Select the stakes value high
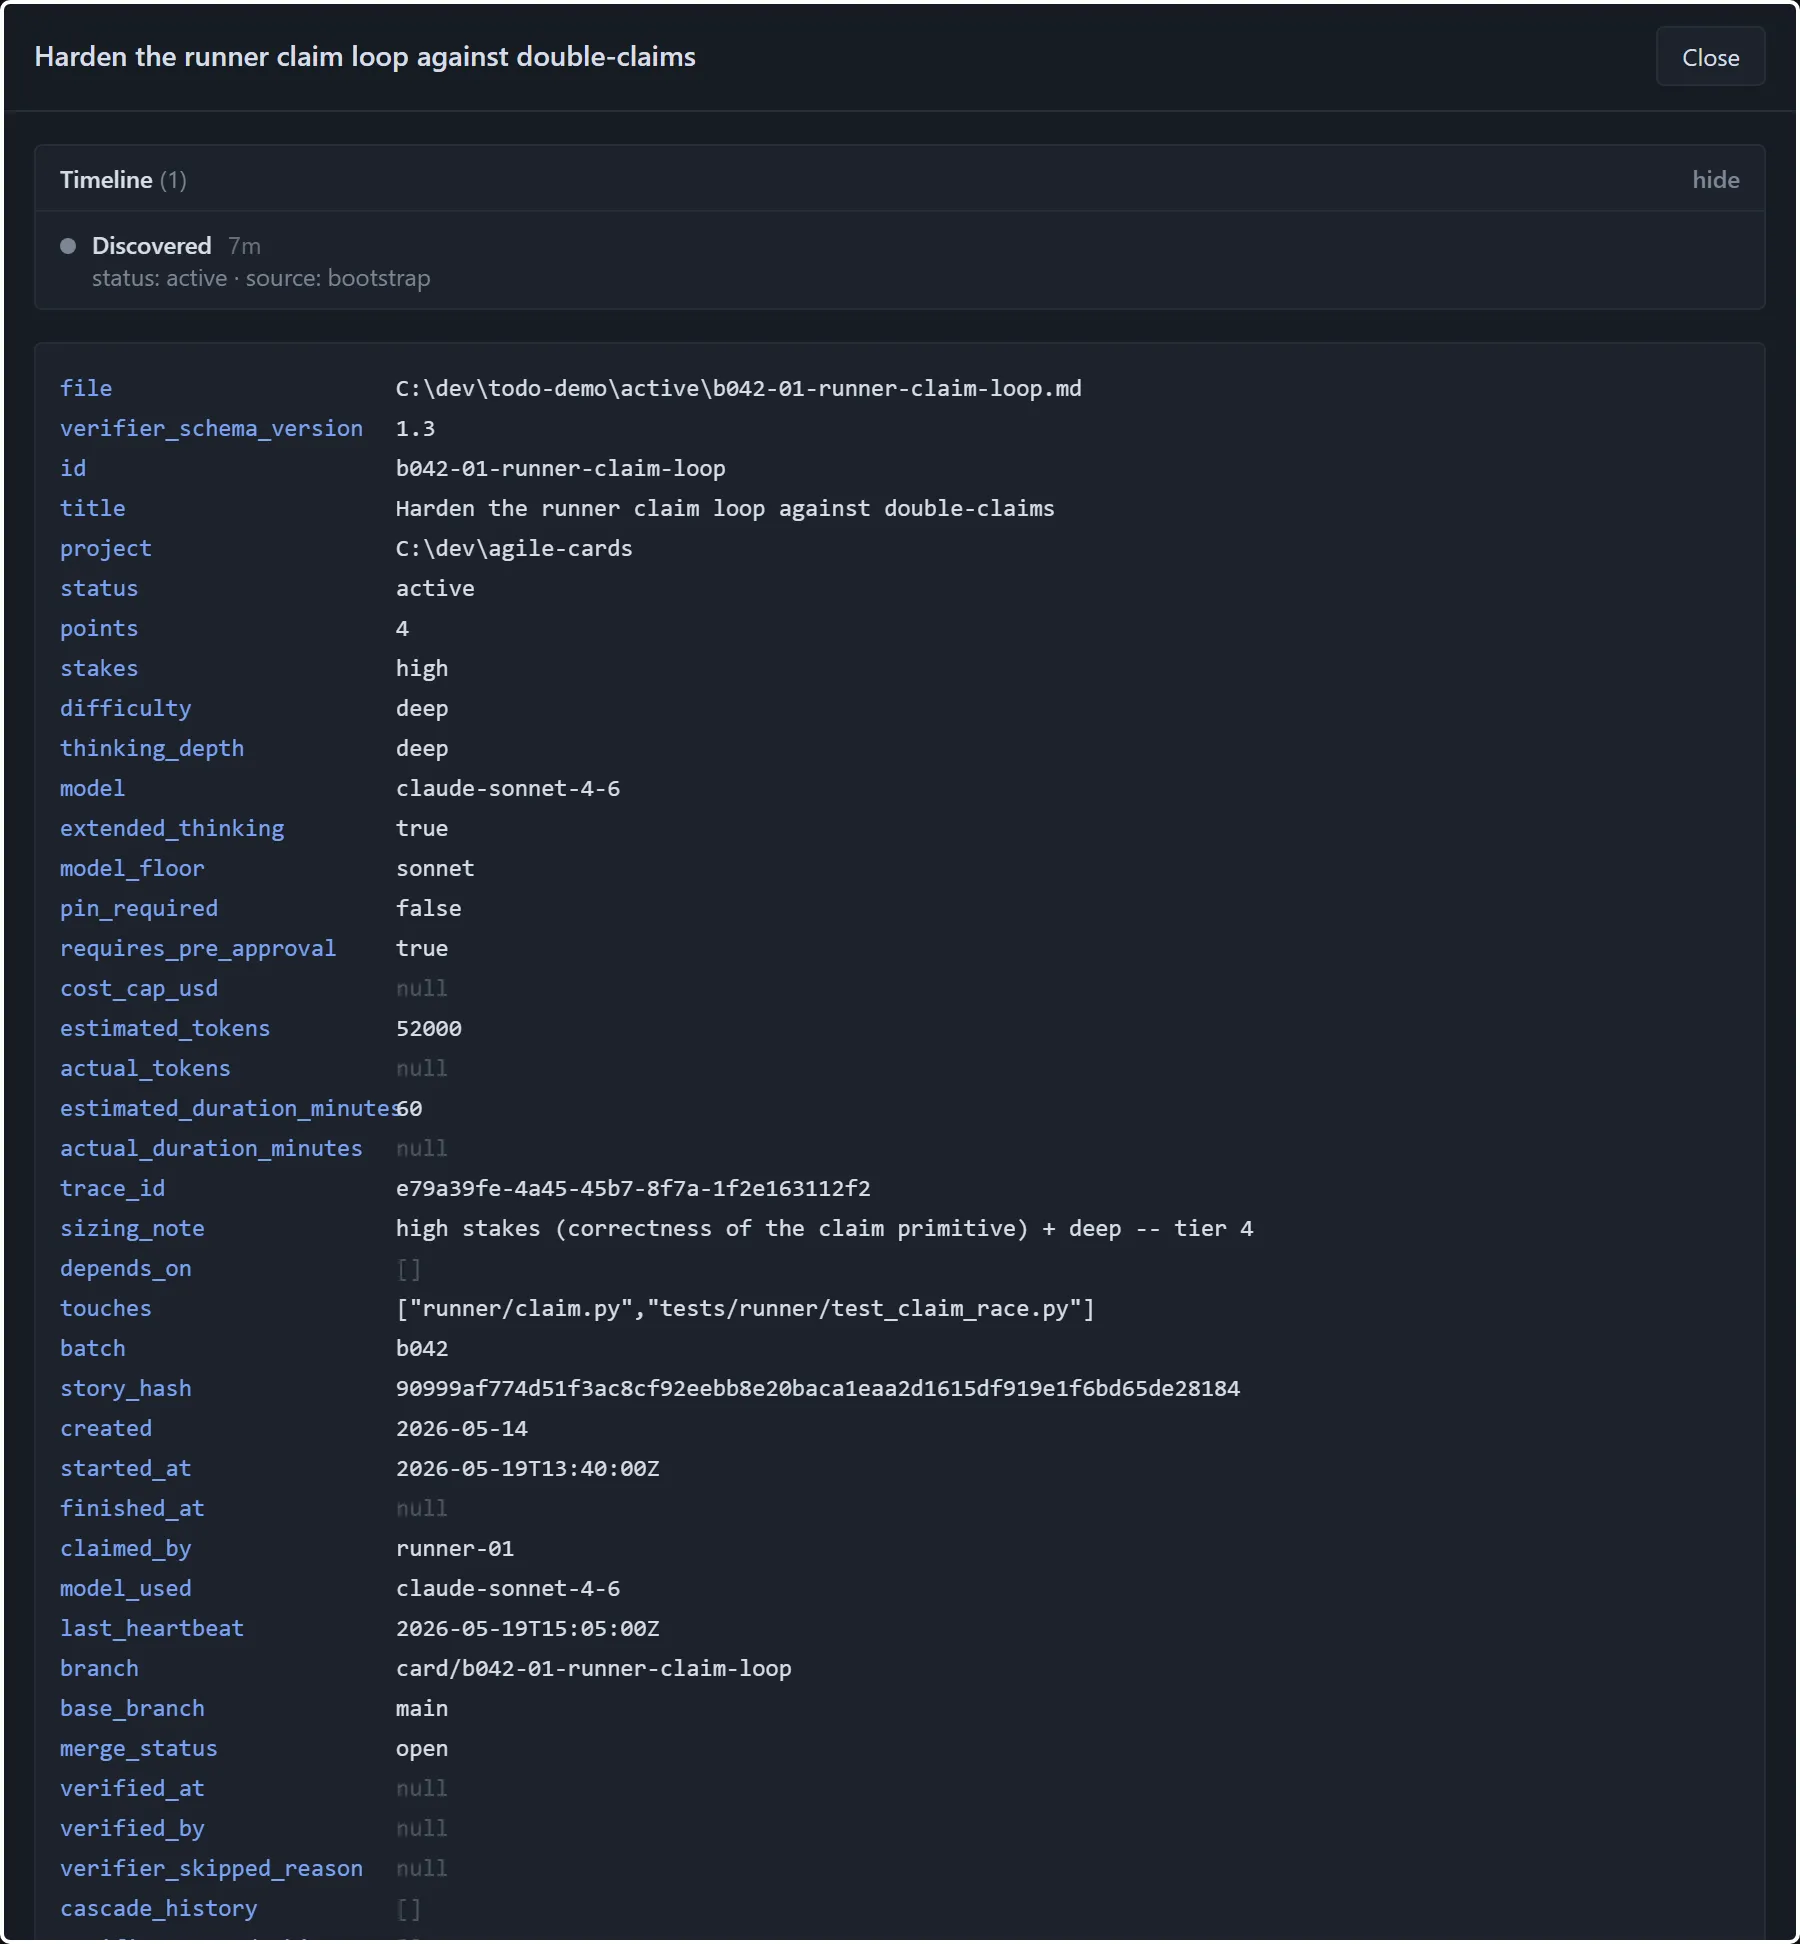The width and height of the screenshot is (1800, 1944). coord(422,668)
